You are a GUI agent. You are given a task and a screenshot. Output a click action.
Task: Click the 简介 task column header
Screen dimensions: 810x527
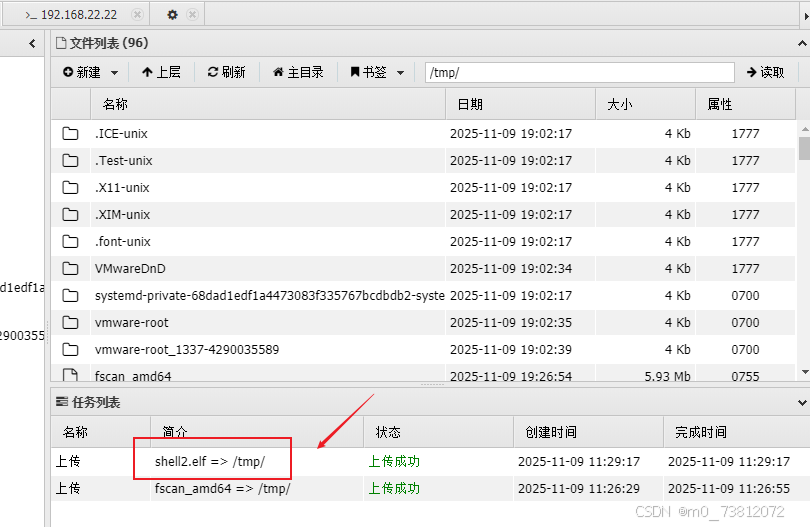point(257,432)
